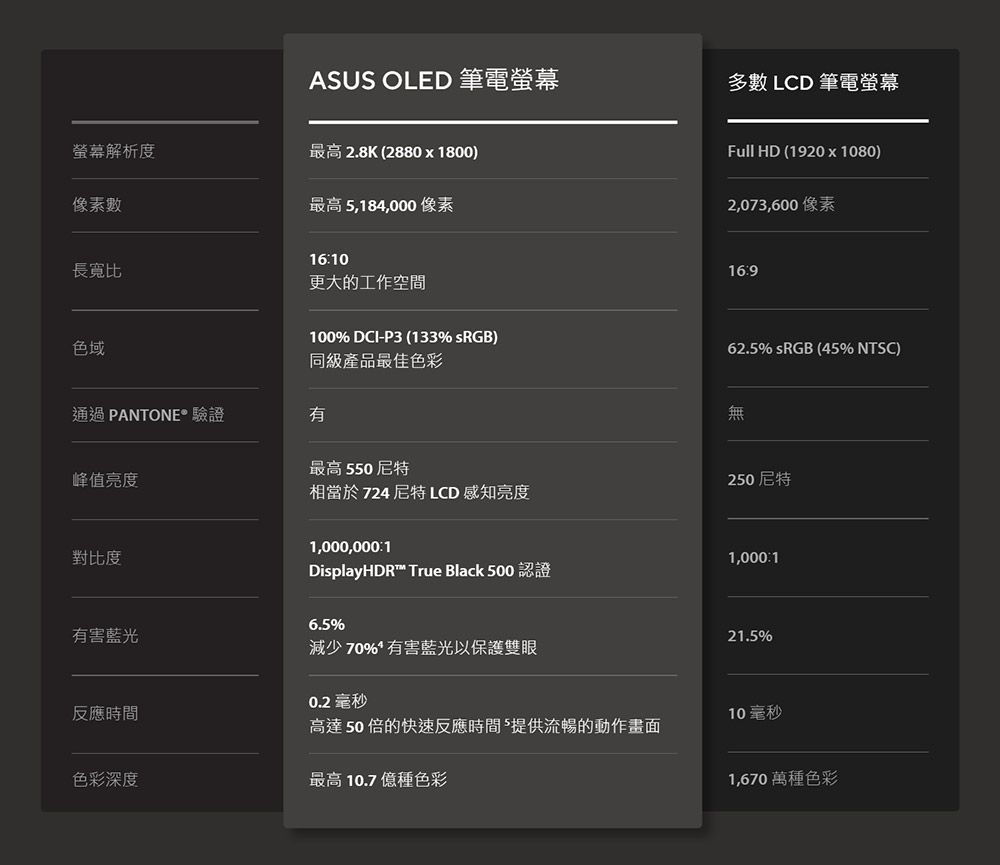Image resolution: width=1000 pixels, height=865 pixels.
Task: Select the '同級產品最佳色彩' description text
Action: pos(376,361)
